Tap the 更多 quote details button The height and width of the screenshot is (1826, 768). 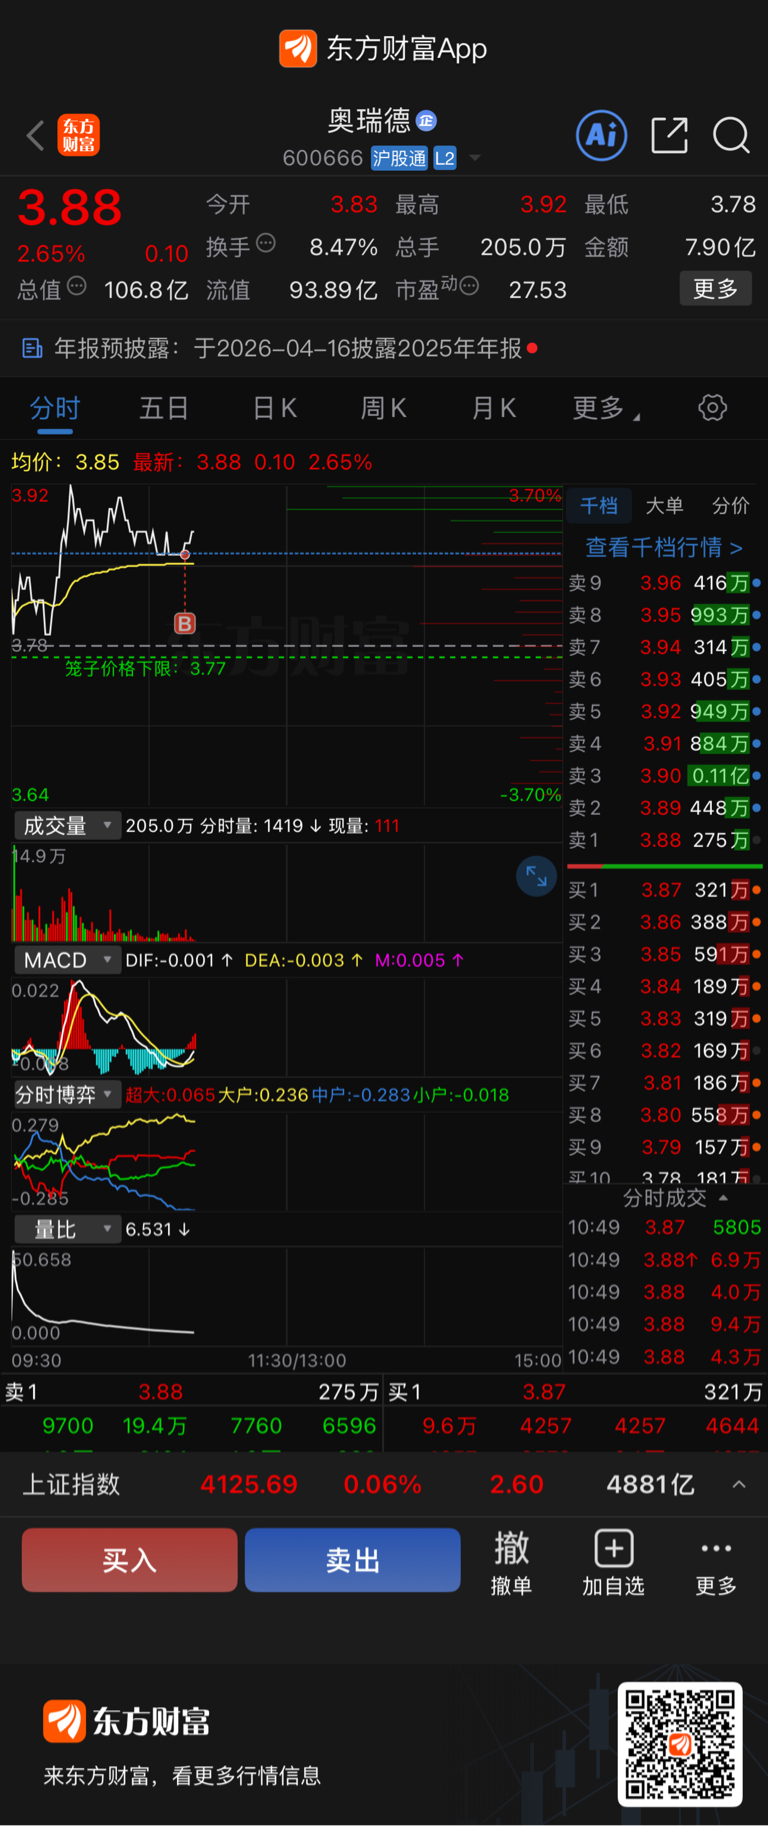pyautogui.click(x=716, y=289)
